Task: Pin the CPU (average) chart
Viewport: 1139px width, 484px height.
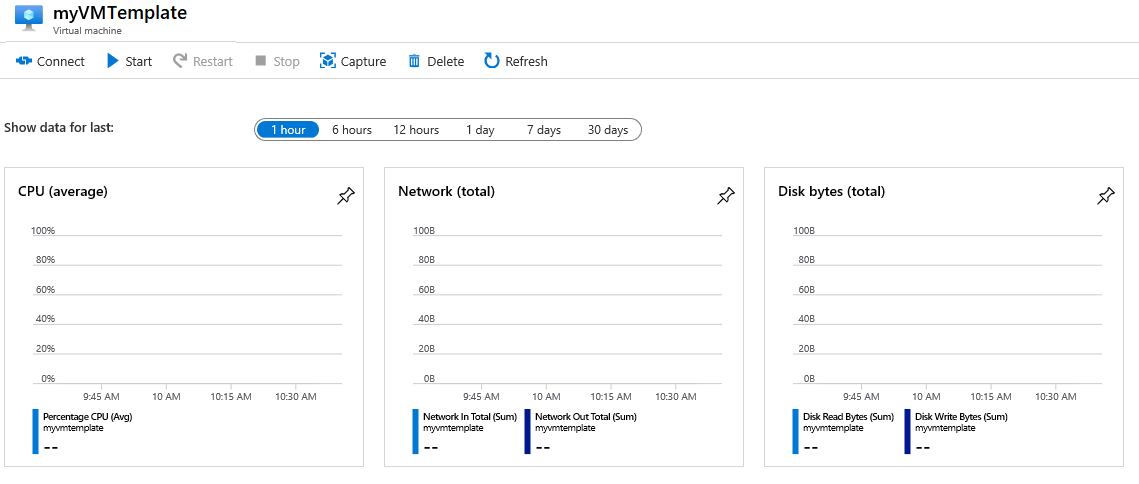Action: pyautogui.click(x=346, y=196)
